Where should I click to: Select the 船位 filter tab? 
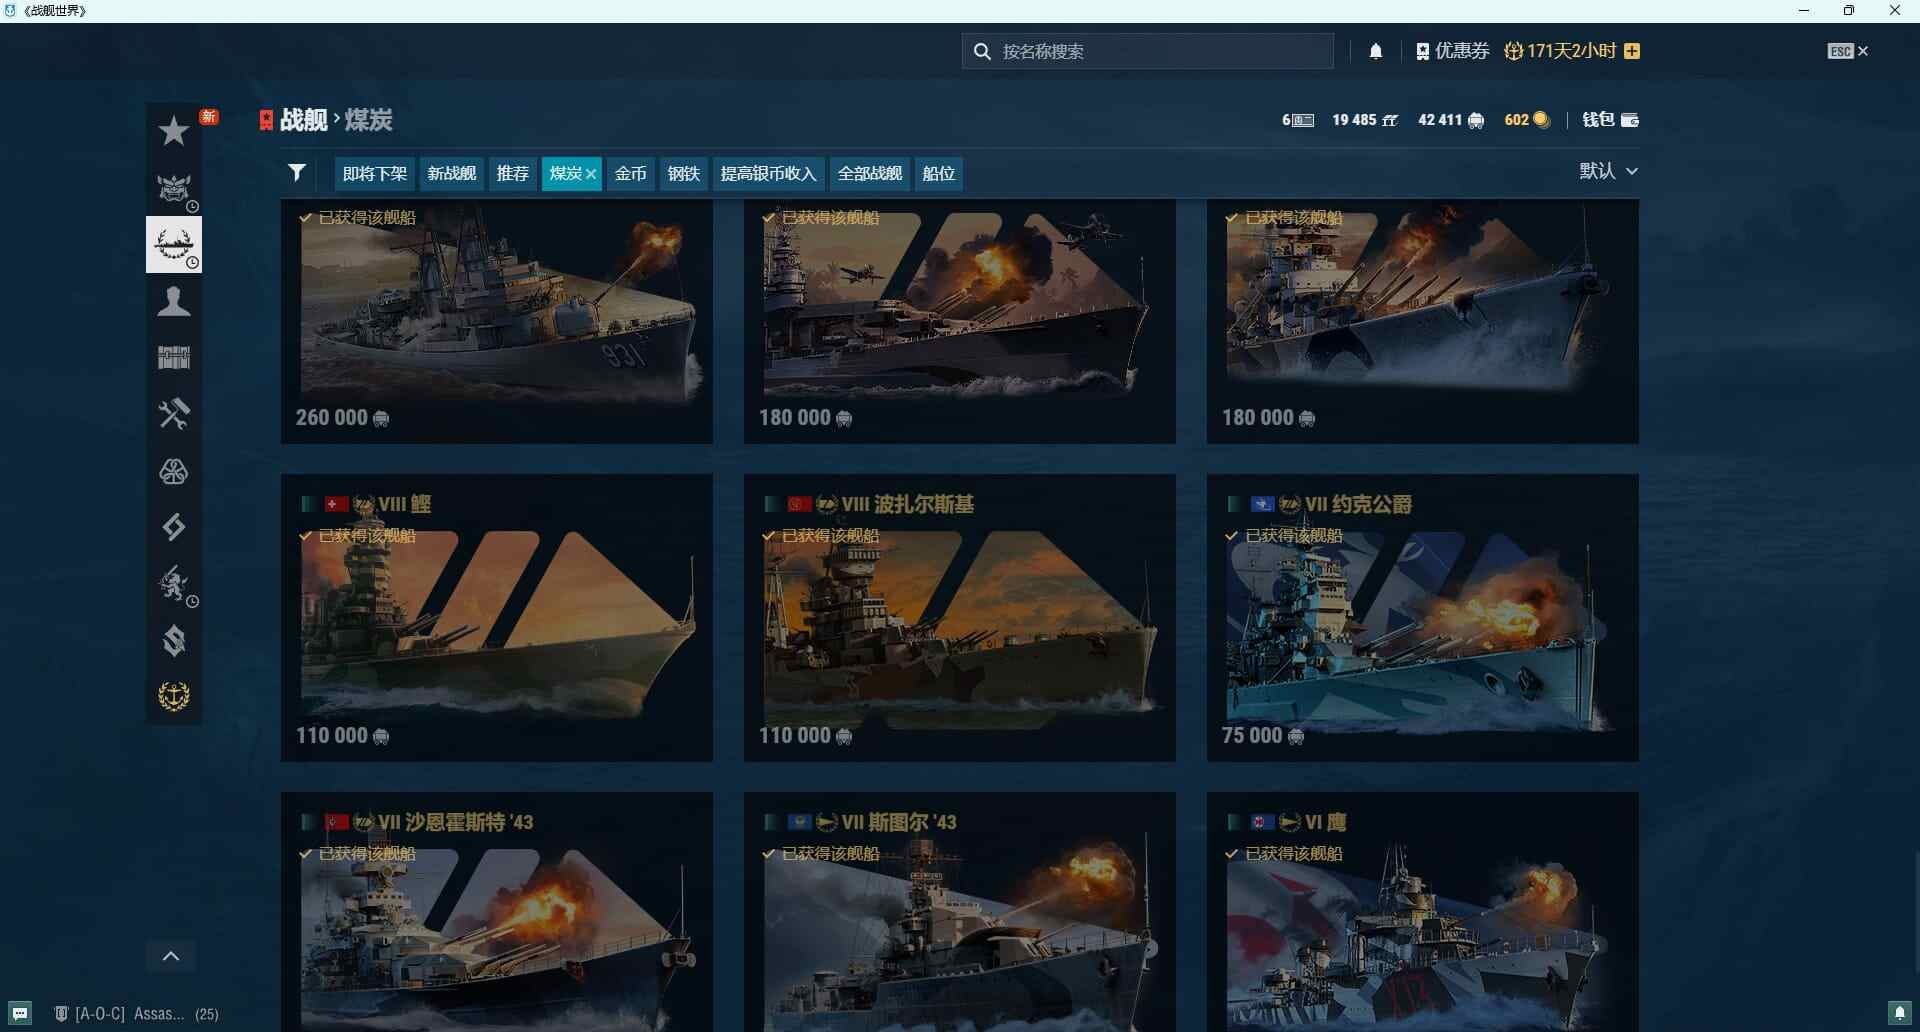click(939, 173)
